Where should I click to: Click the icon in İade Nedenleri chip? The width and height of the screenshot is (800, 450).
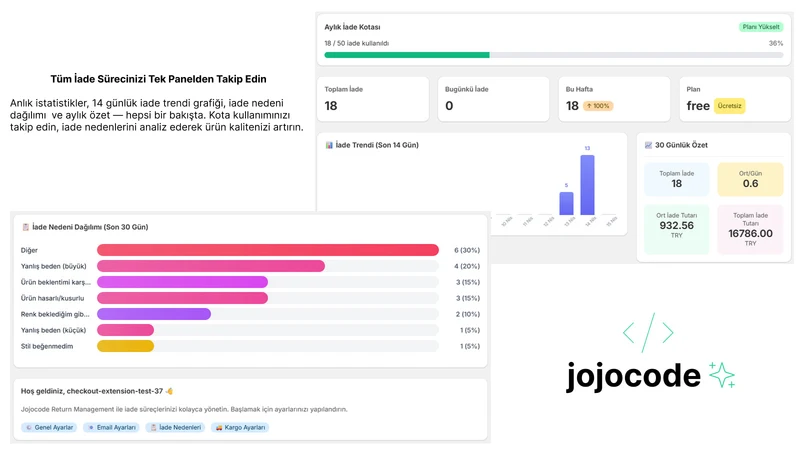click(x=153, y=428)
